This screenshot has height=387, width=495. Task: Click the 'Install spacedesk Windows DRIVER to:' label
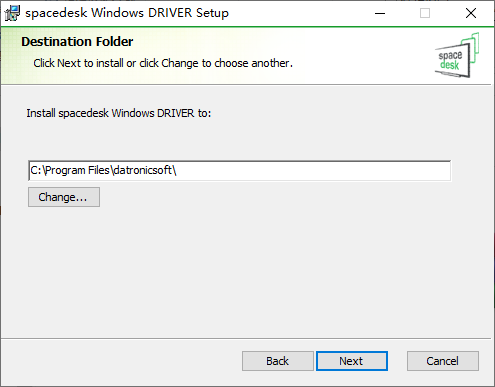(x=119, y=113)
